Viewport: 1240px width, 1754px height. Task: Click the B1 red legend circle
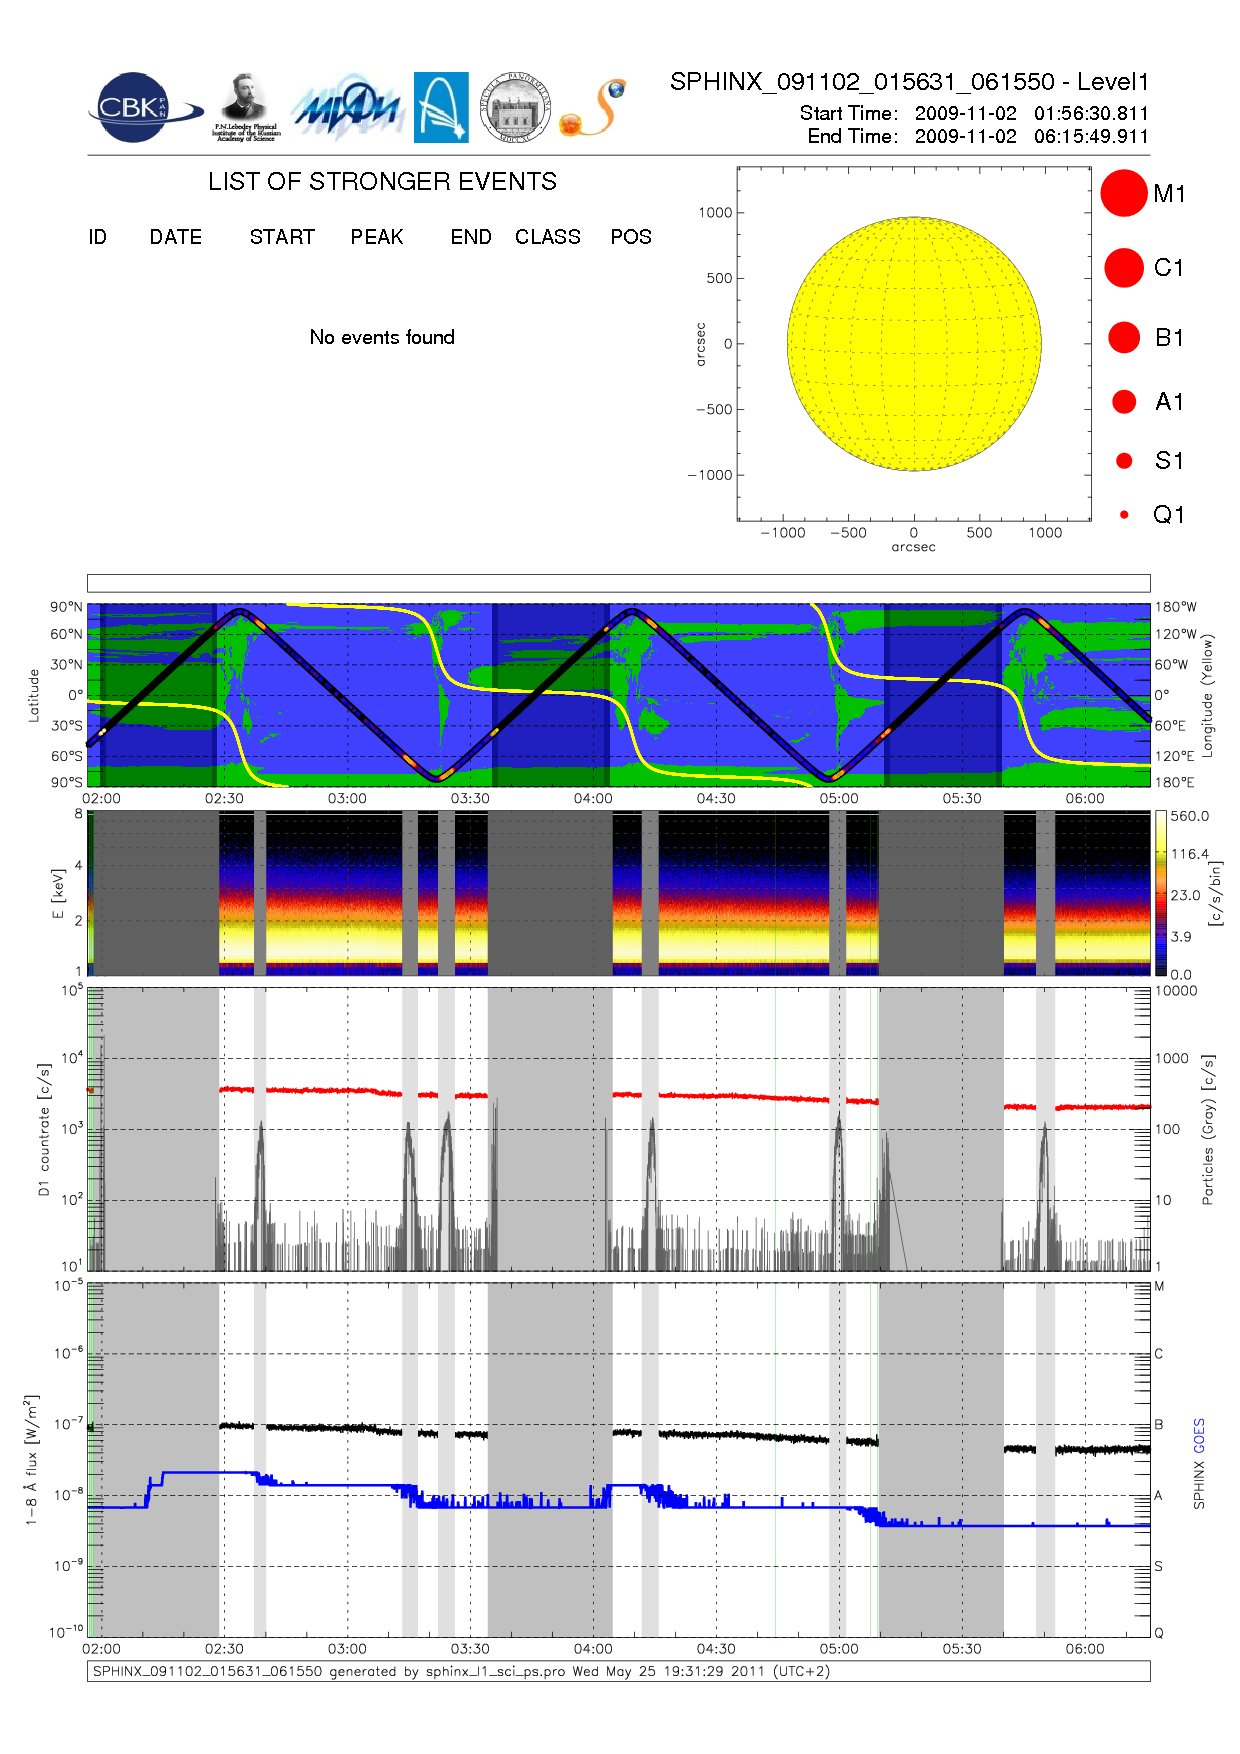click(1124, 338)
